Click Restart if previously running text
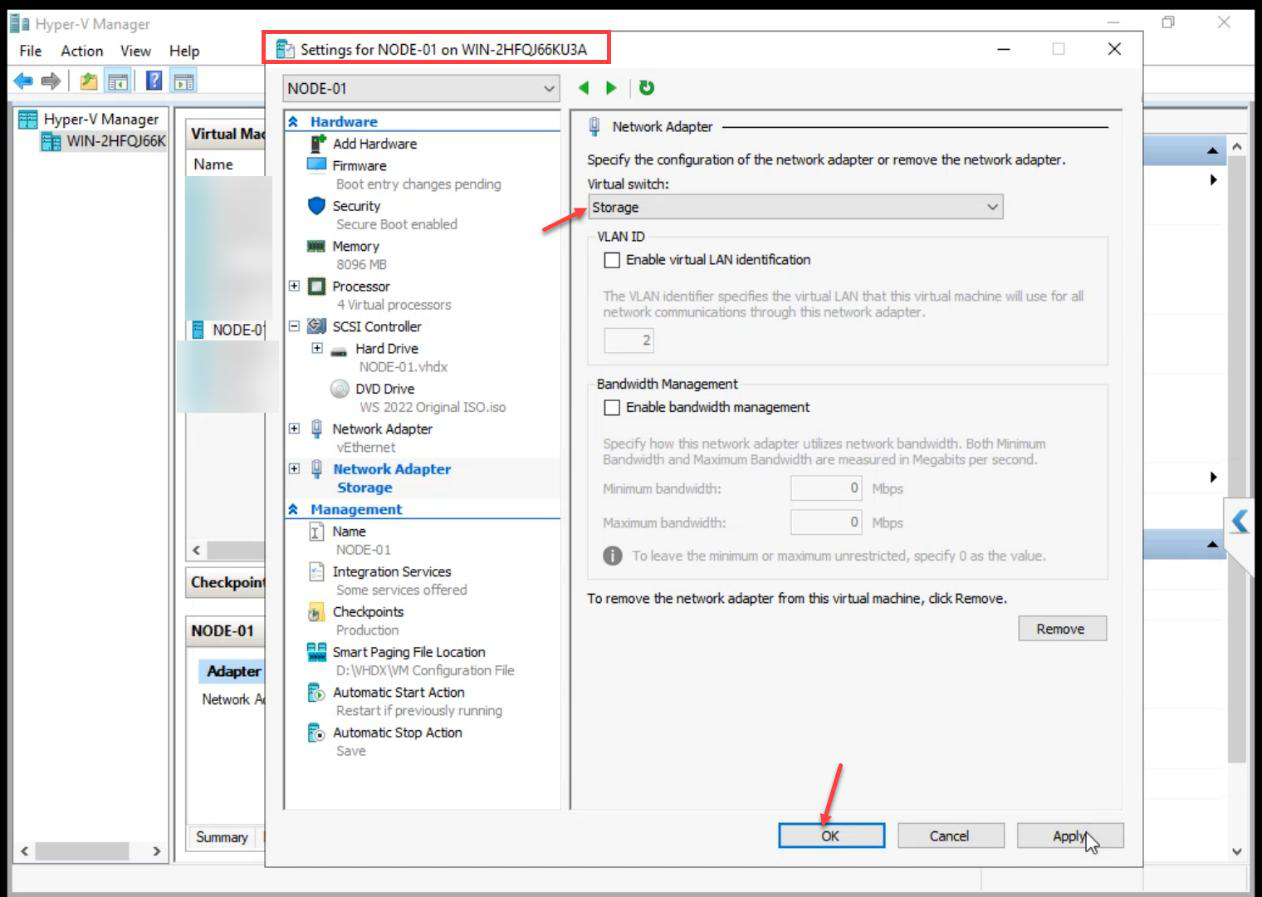Screen dimensions: 1262x897 (419, 711)
